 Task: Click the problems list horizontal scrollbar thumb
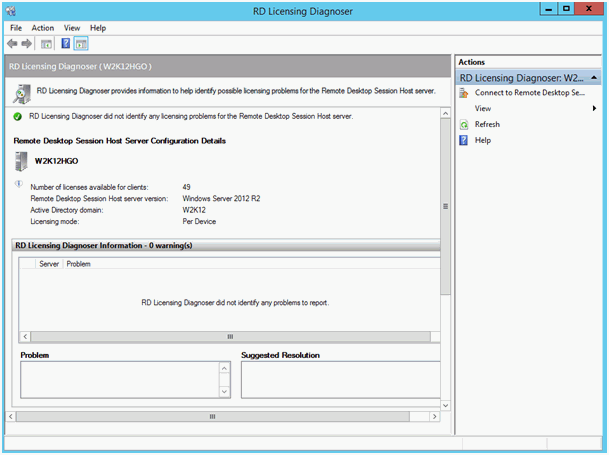[x=230, y=336]
